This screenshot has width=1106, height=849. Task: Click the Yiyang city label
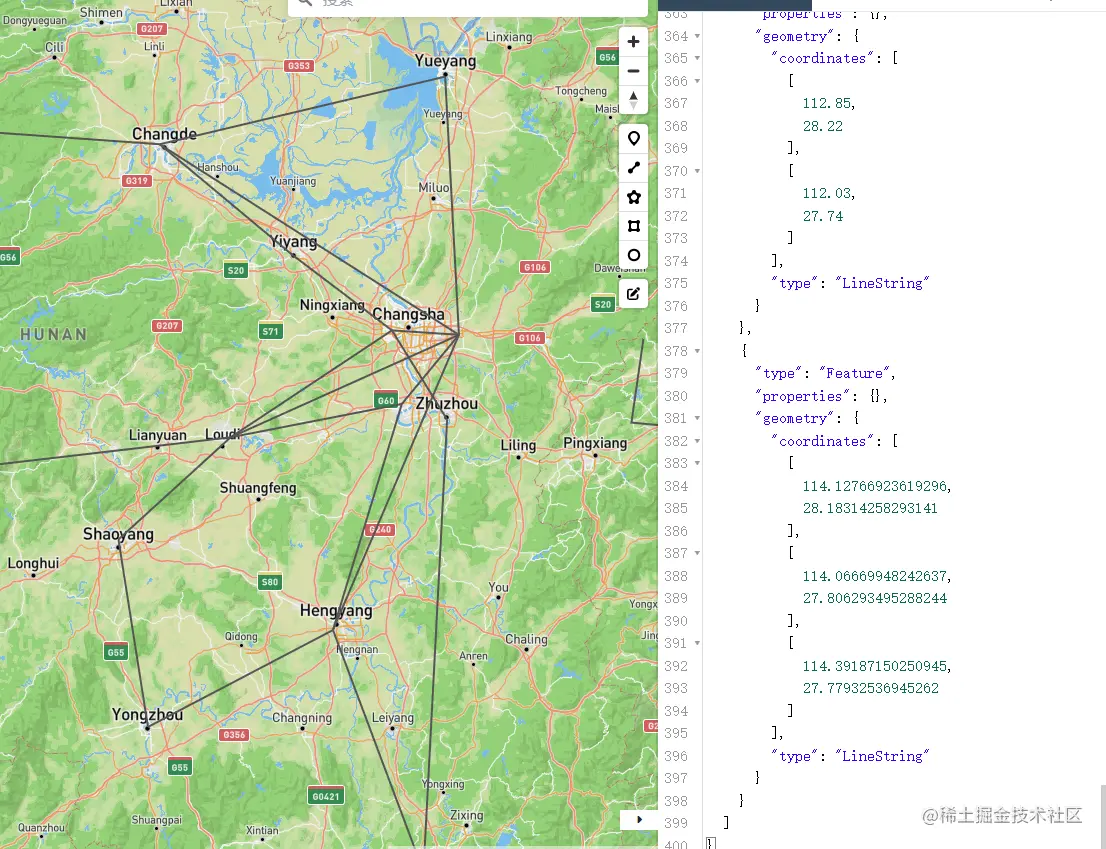pos(294,242)
